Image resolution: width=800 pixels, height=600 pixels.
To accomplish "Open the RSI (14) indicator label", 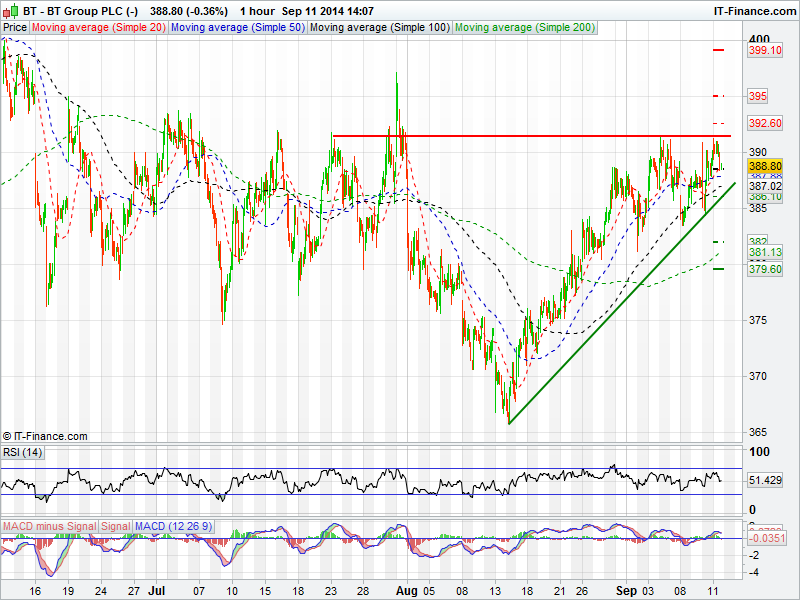I will click(x=23, y=454).
